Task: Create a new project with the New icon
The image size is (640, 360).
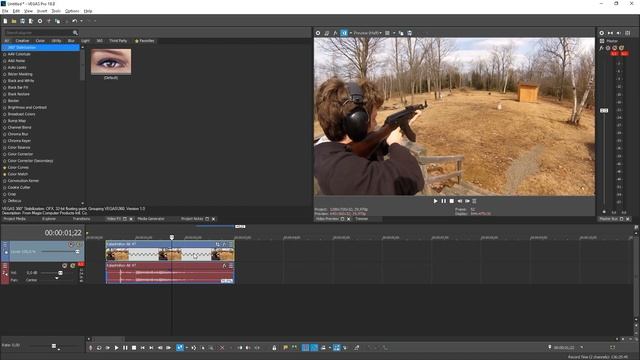Action: point(5,21)
